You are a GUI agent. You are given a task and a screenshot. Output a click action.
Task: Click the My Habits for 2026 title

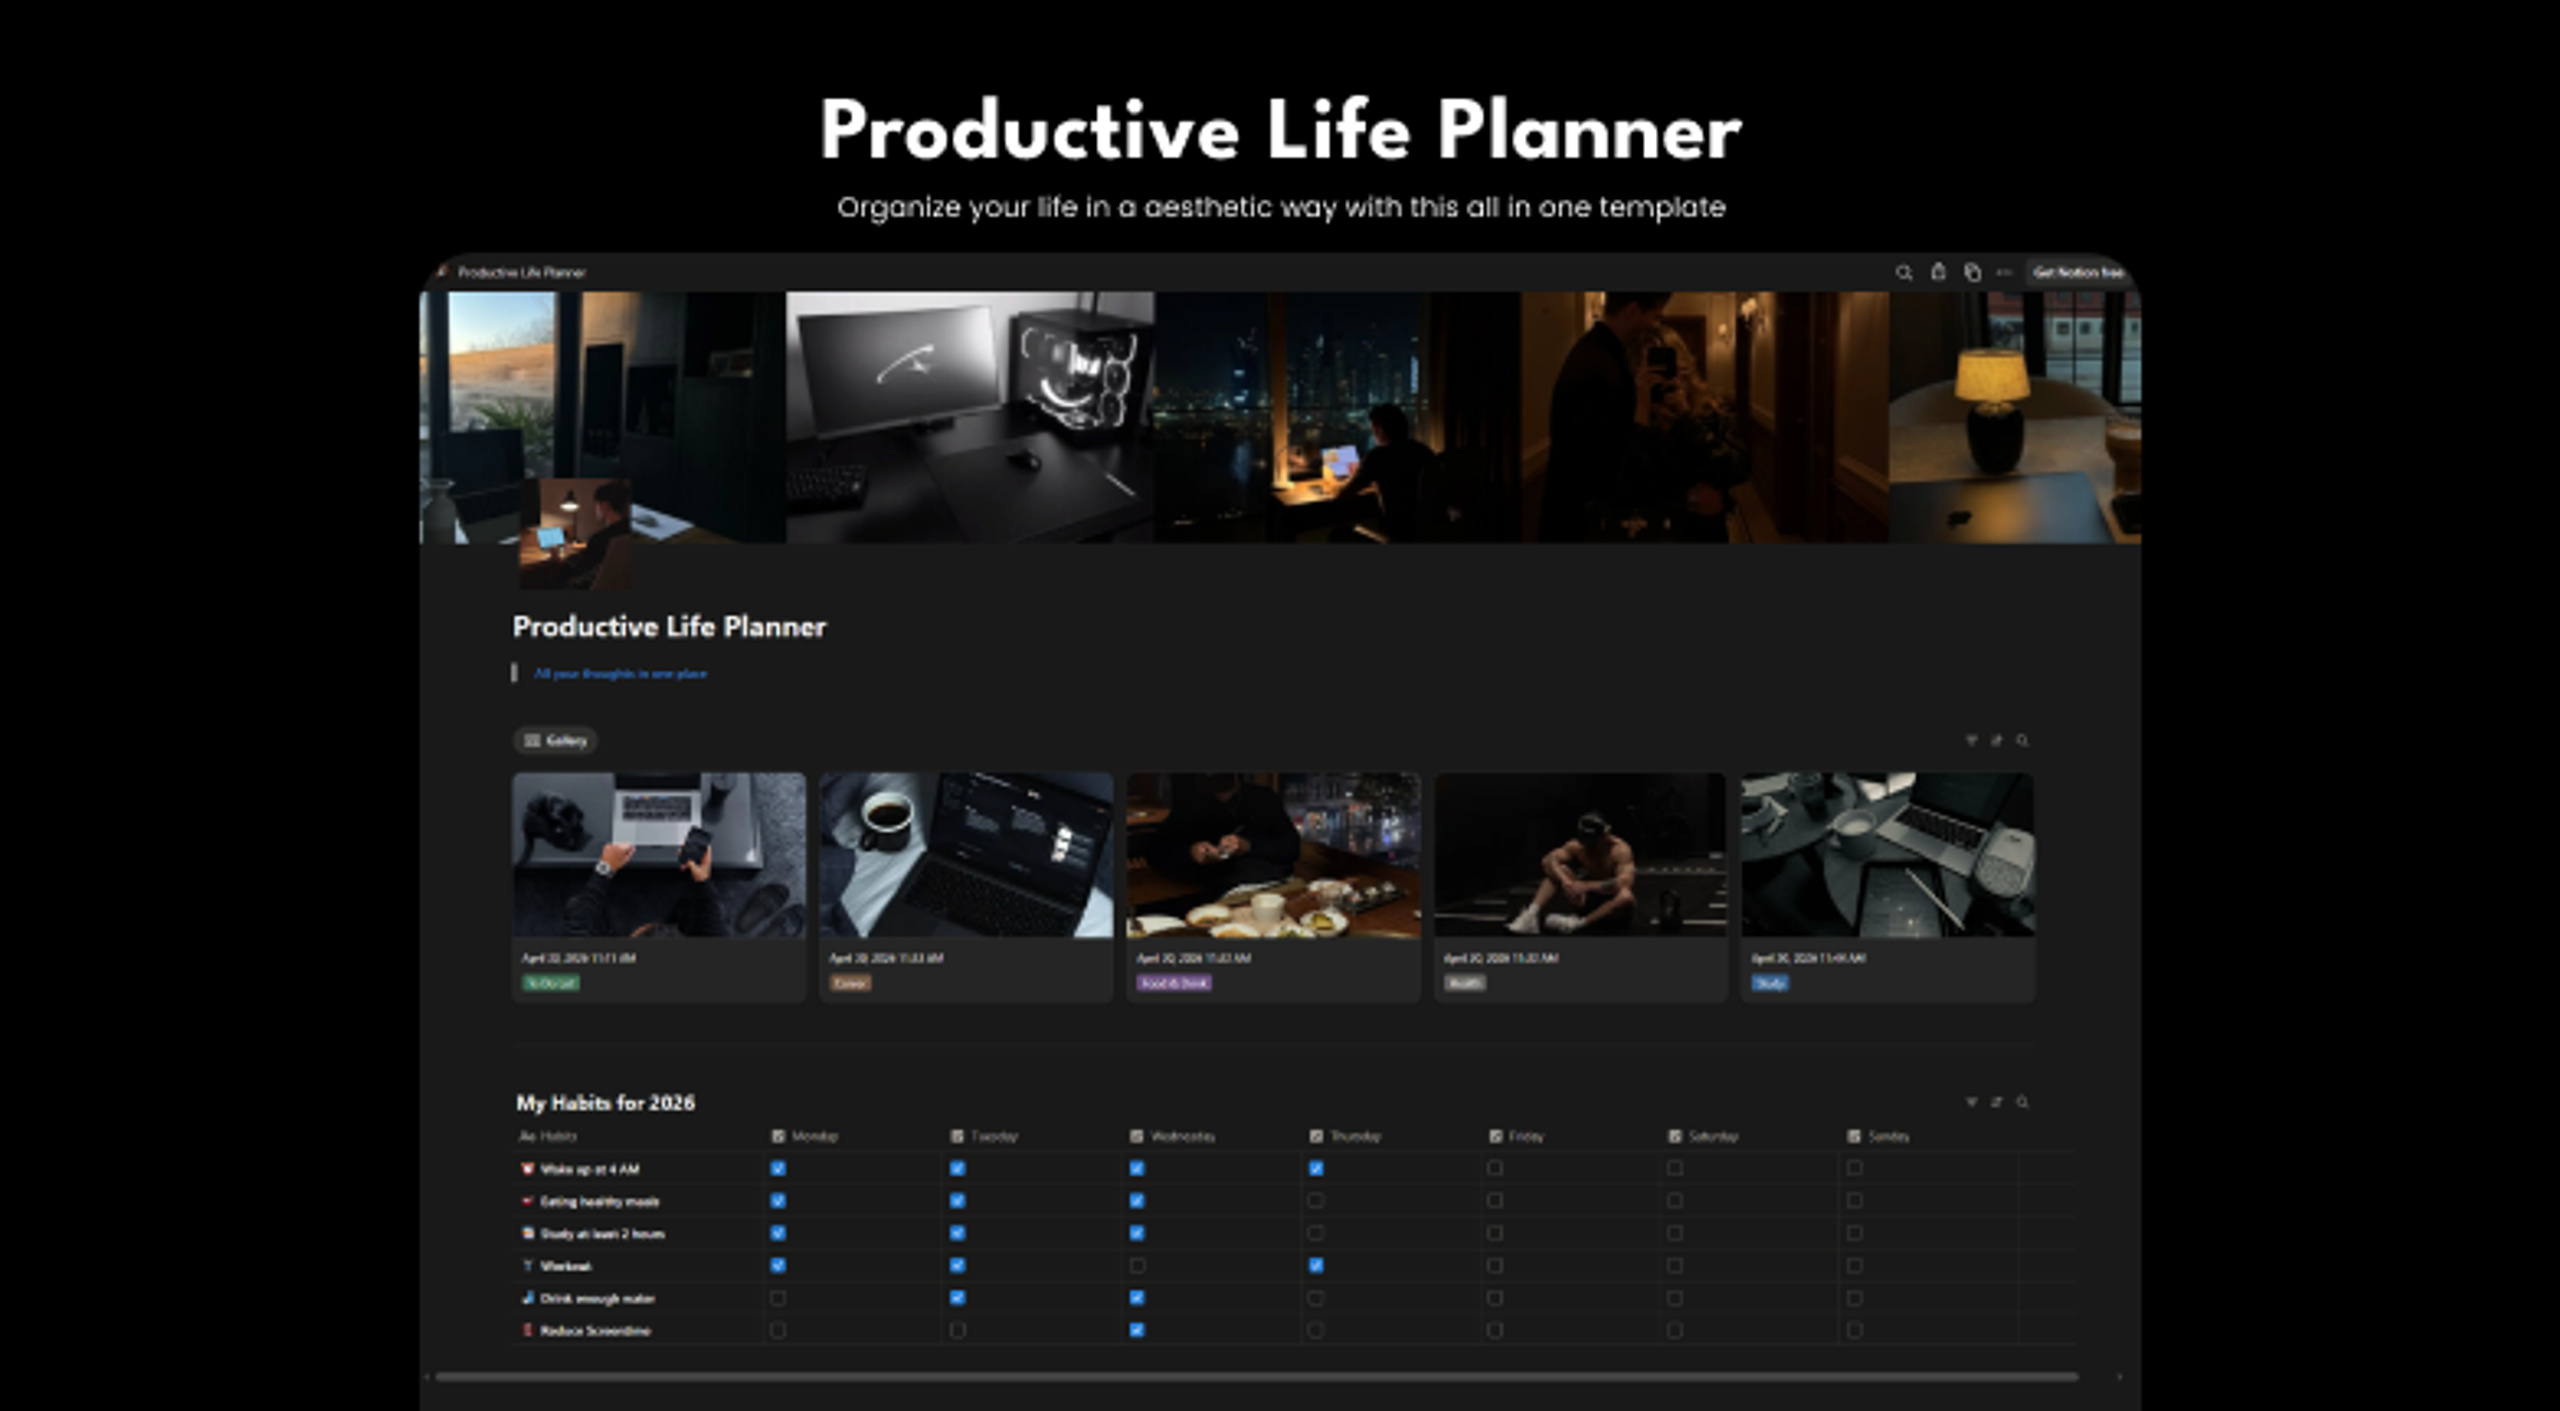(605, 1102)
